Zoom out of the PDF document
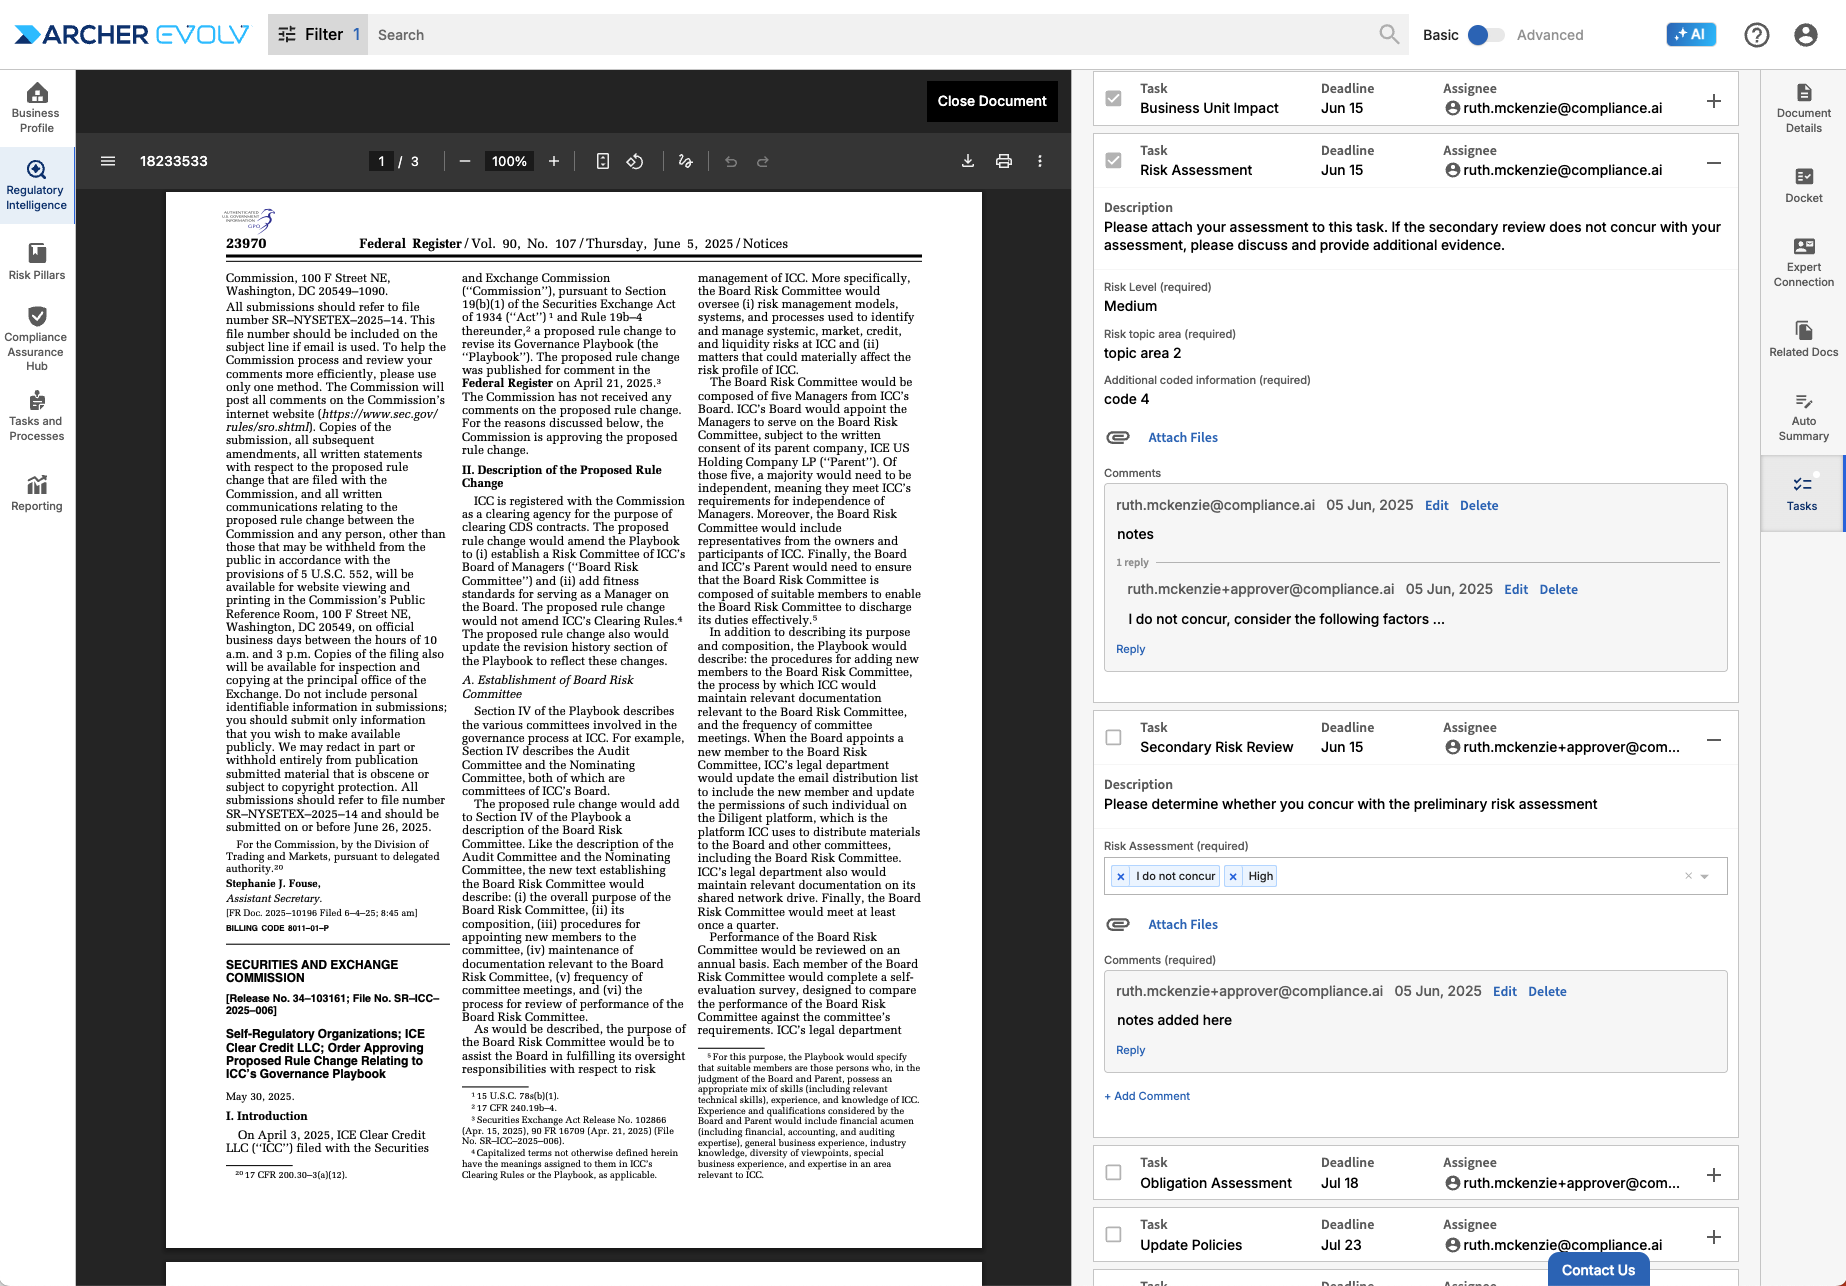This screenshot has height=1286, width=1846. (465, 161)
